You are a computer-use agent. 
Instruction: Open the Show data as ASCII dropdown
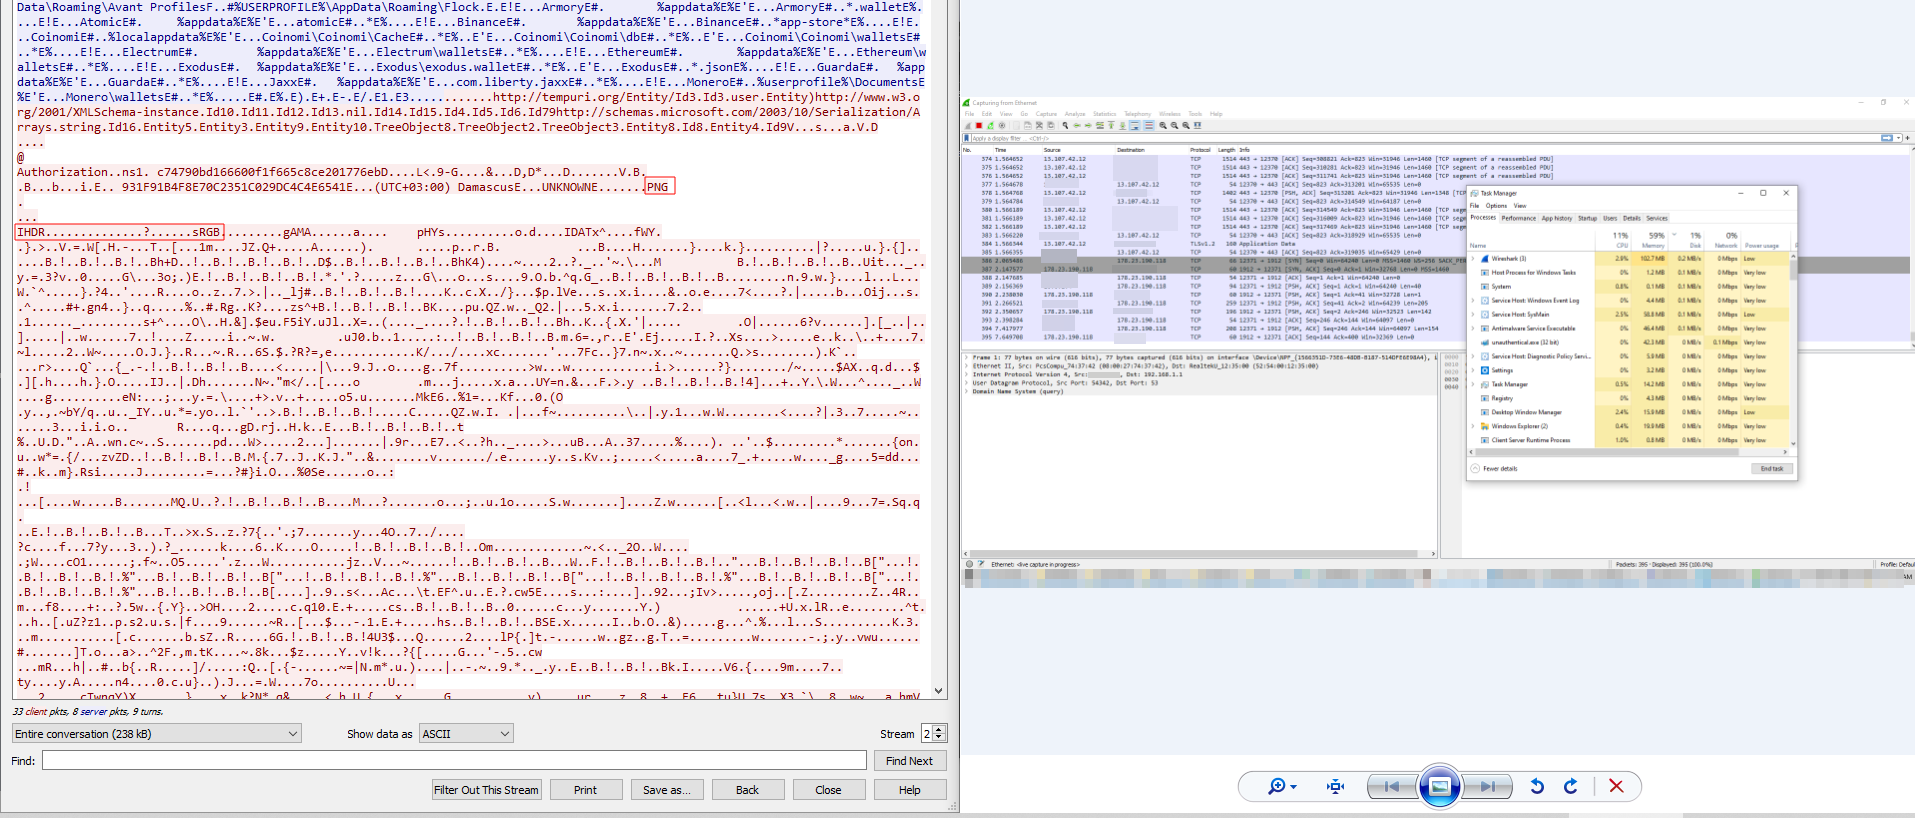pos(466,734)
